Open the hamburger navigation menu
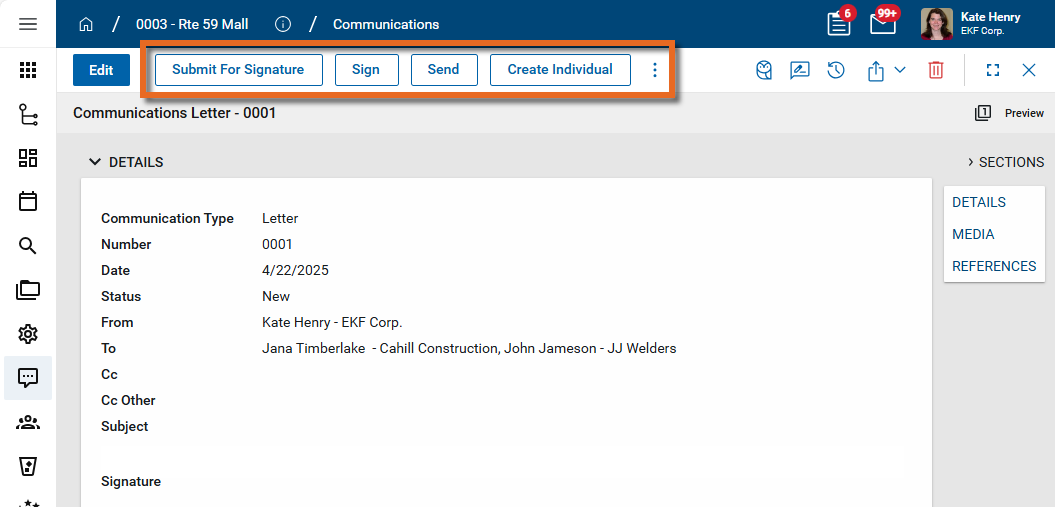 pos(28,24)
